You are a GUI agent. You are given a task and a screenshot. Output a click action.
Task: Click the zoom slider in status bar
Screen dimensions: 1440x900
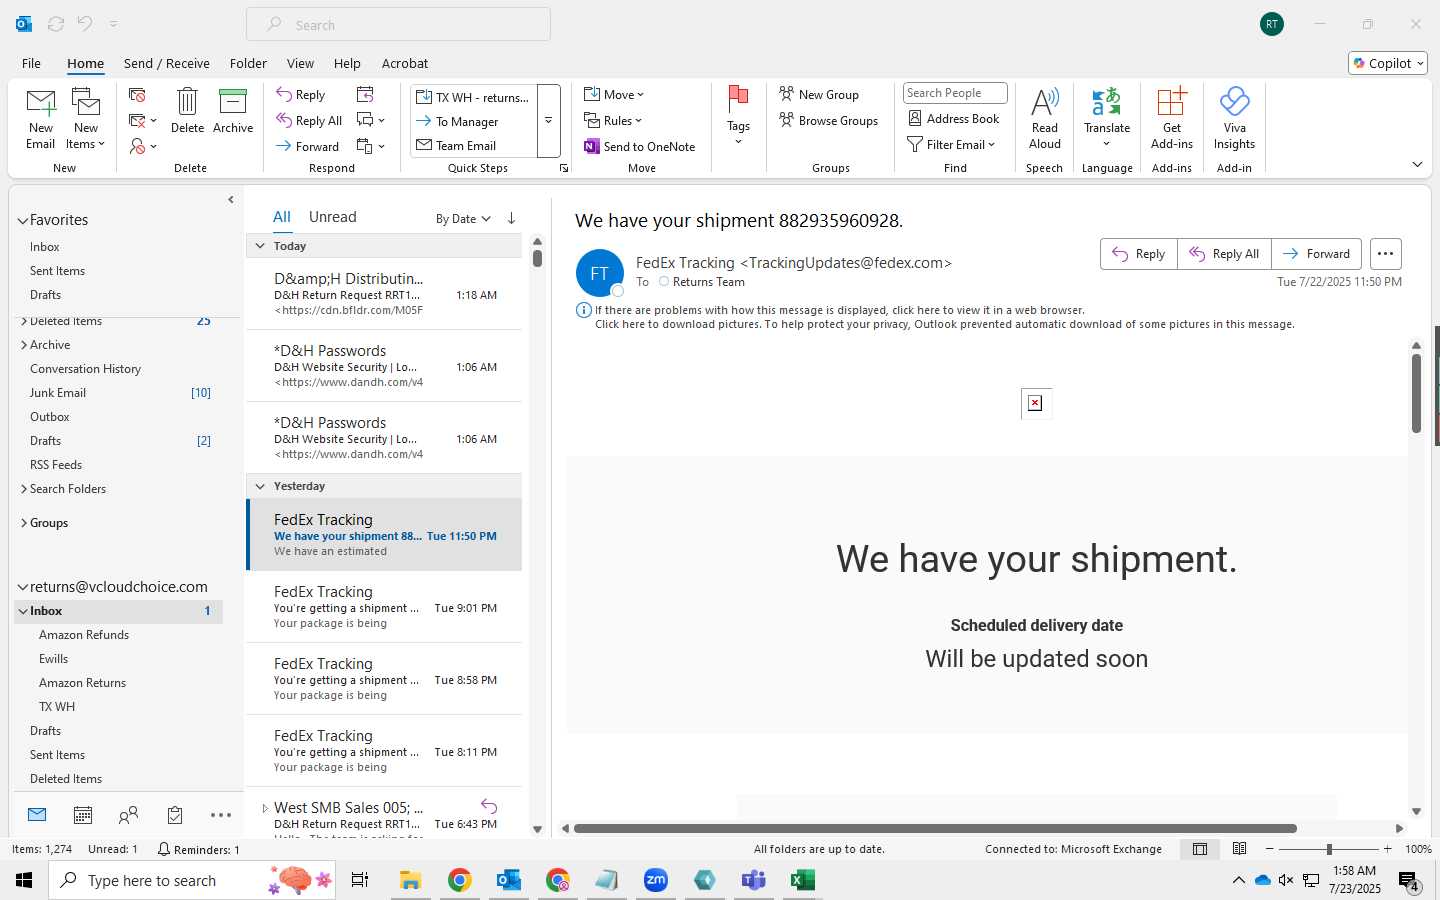point(1329,849)
